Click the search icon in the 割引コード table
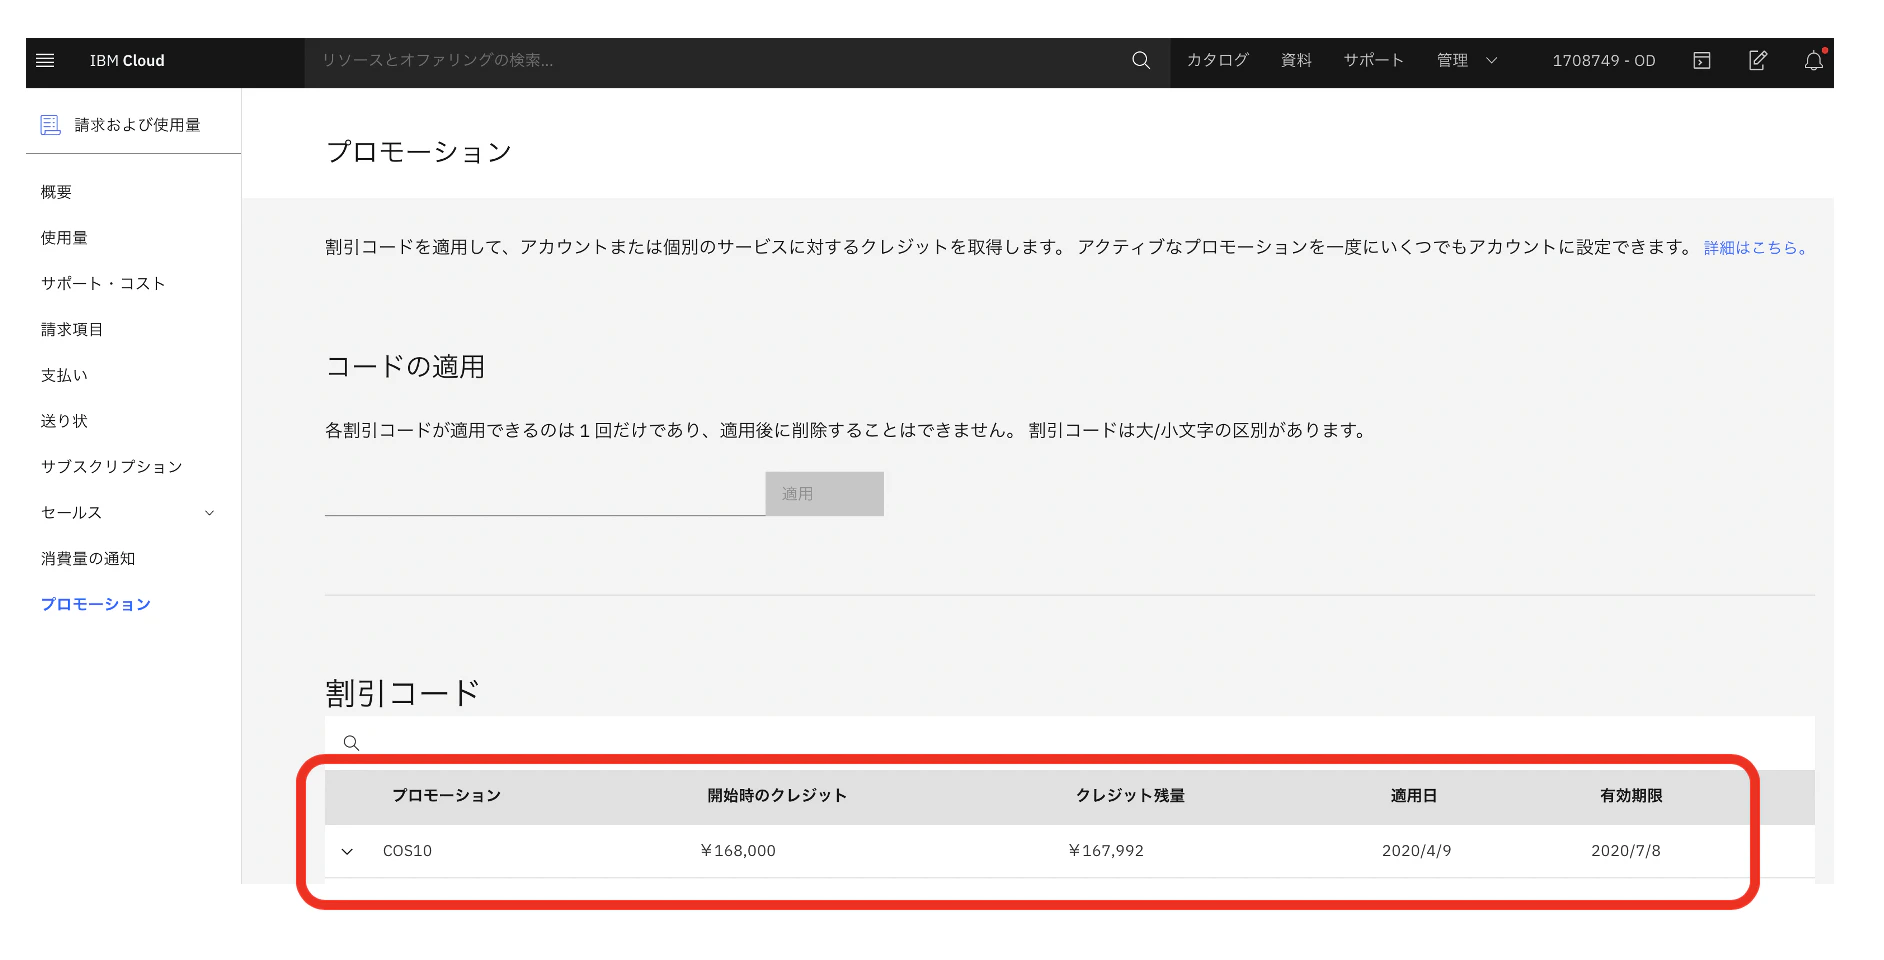The height and width of the screenshot is (960, 1884). click(x=351, y=743)
